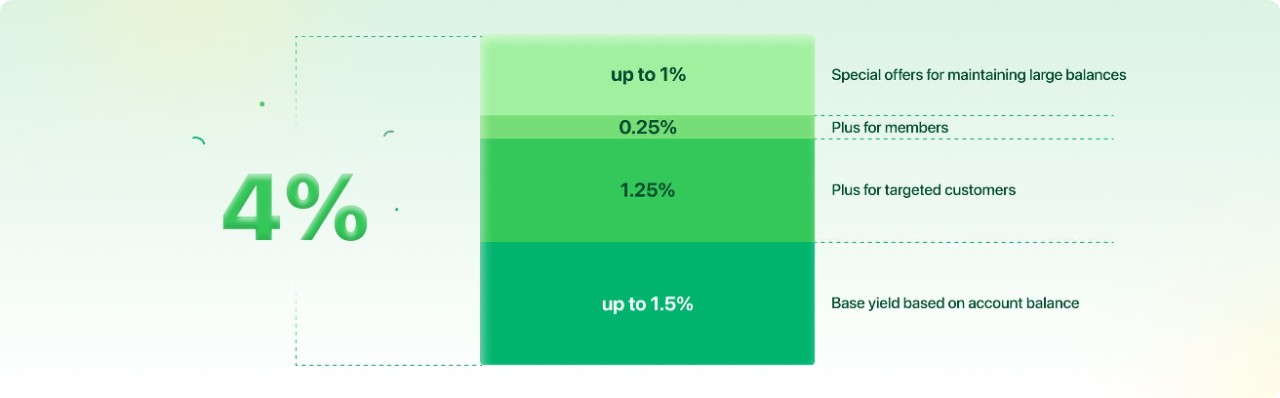Viewport: 1280px width, 398px height.
Task: Click the curved arc left of 4%
Action: click(x=198, y=141)
